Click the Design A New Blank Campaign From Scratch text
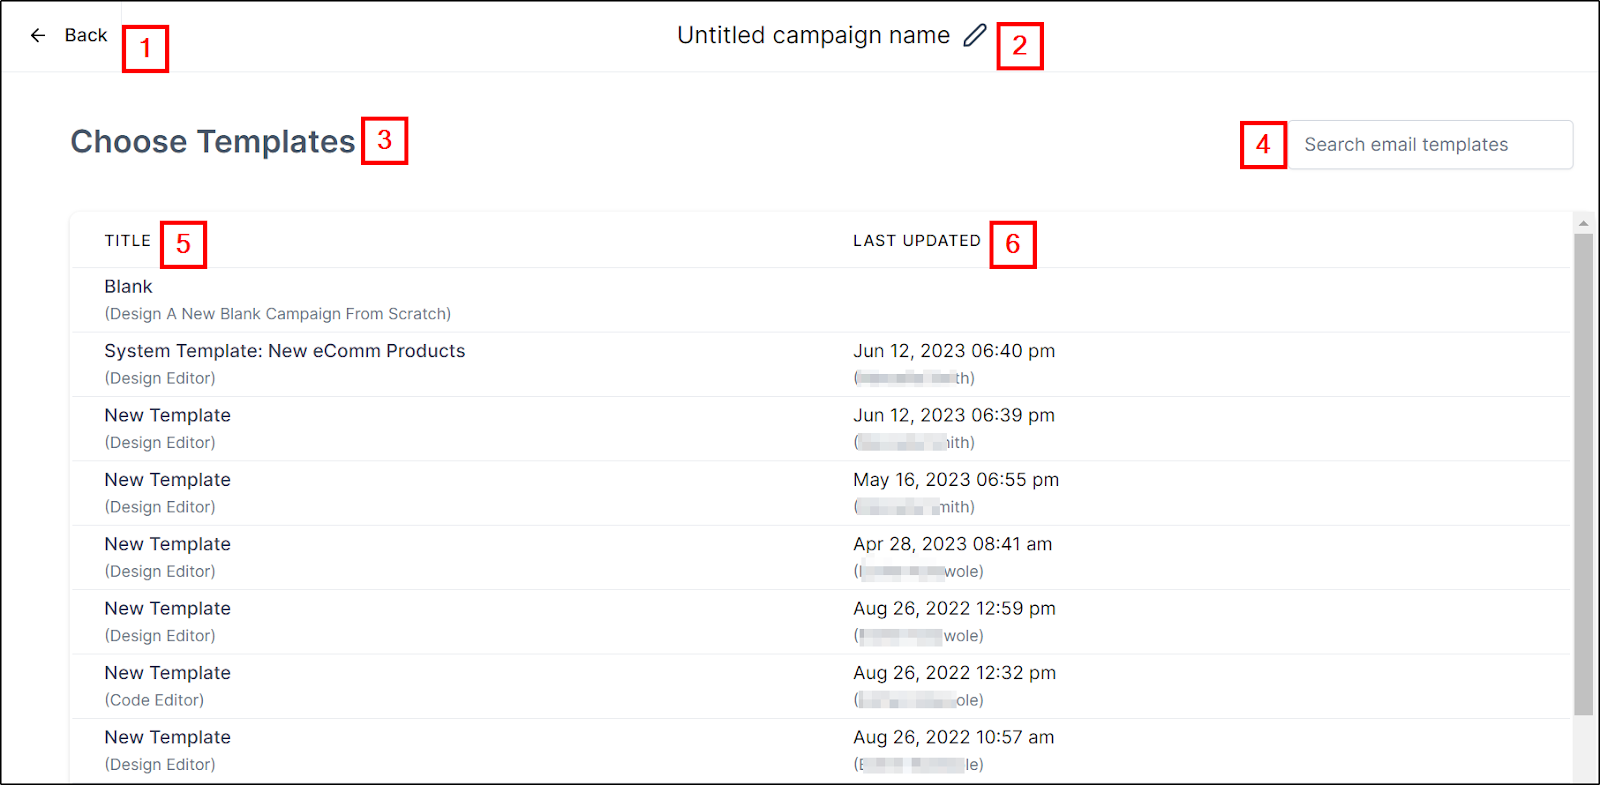Image resolution: width=1600 pixels, height=785 pixels. pyautogui.click(x=277, y=313)
